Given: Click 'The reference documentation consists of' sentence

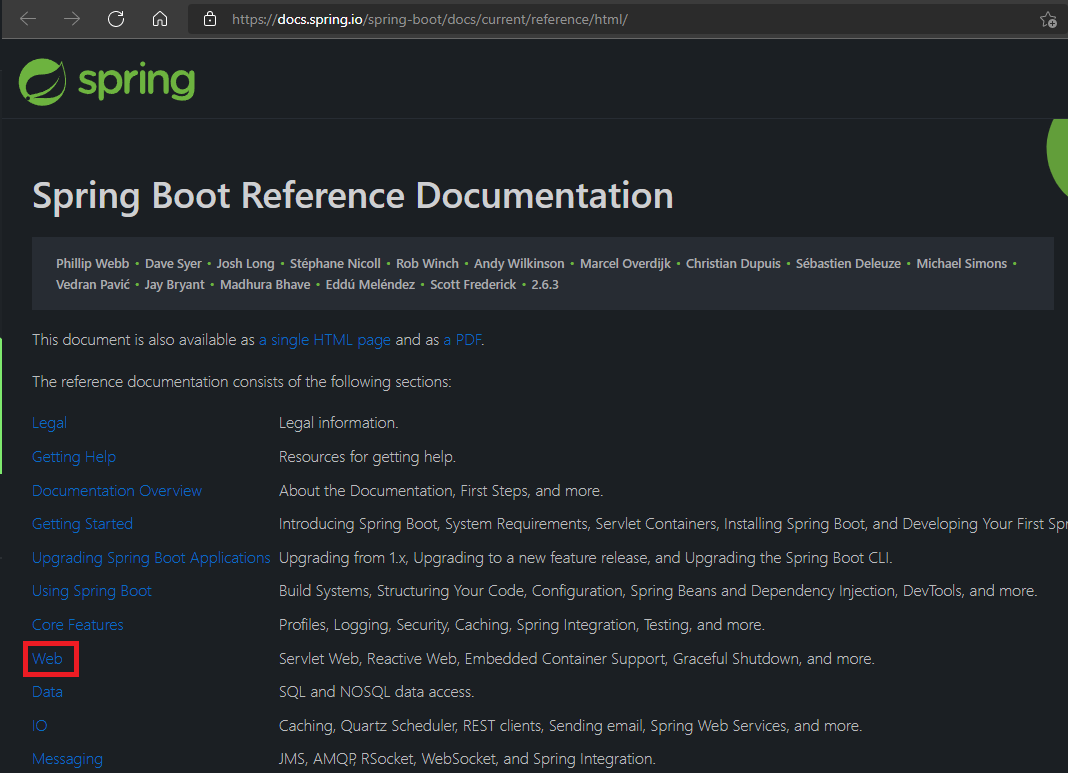Looking at the screenshot, I should [x=242, y=381].
